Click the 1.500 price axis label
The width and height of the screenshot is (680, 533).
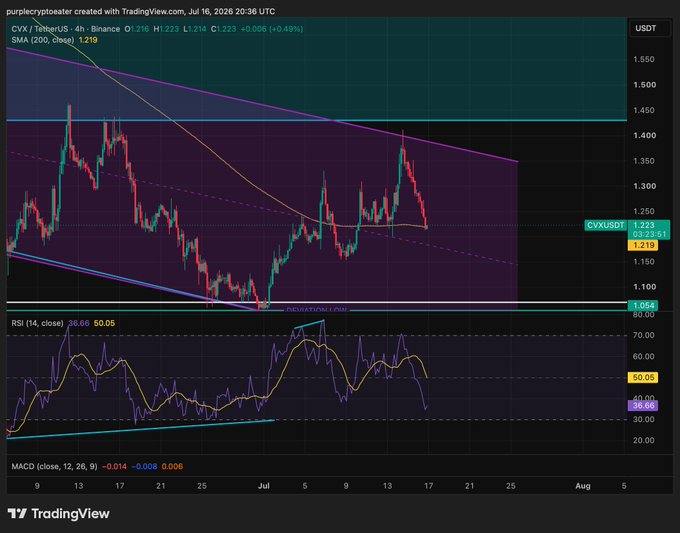(x=644, y=85)
